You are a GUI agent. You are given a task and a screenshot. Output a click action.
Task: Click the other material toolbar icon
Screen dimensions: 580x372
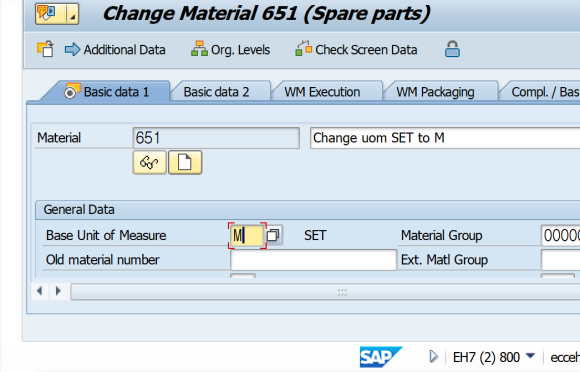[x=45, y=49]
